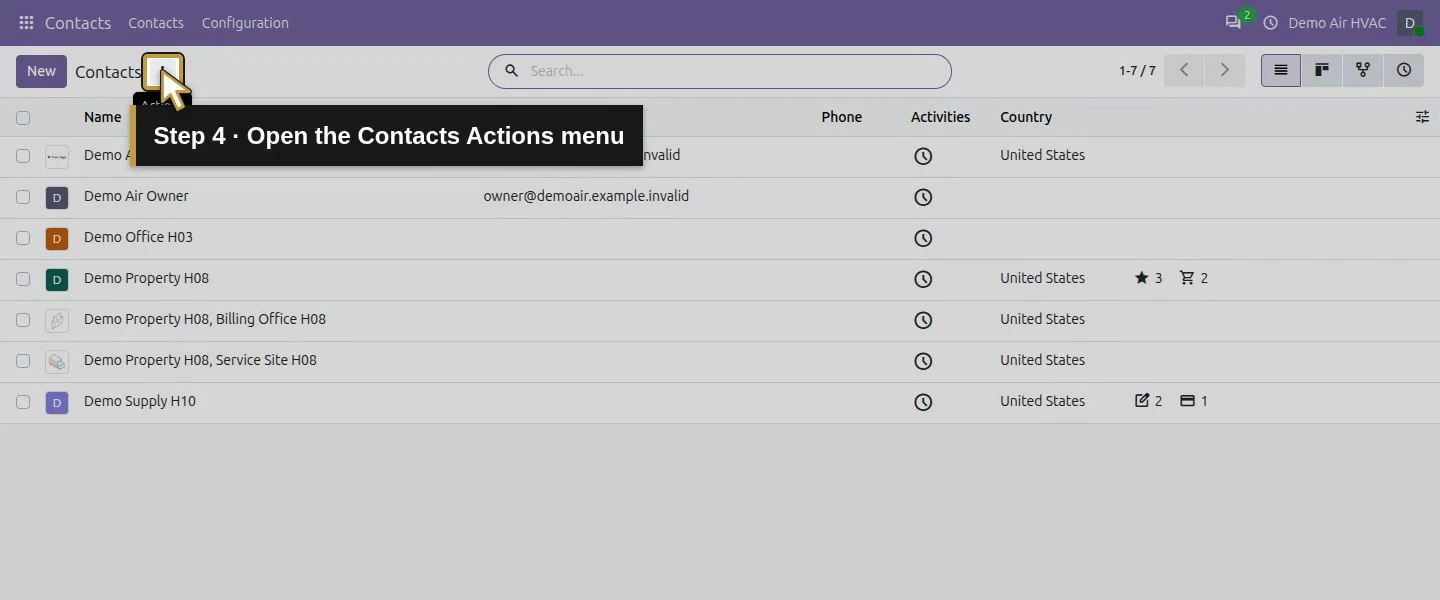The height and width of the screenshot is (600, 1440).
Task: Open the Demo Property H08 contact
Action: (x=146, y=278)
